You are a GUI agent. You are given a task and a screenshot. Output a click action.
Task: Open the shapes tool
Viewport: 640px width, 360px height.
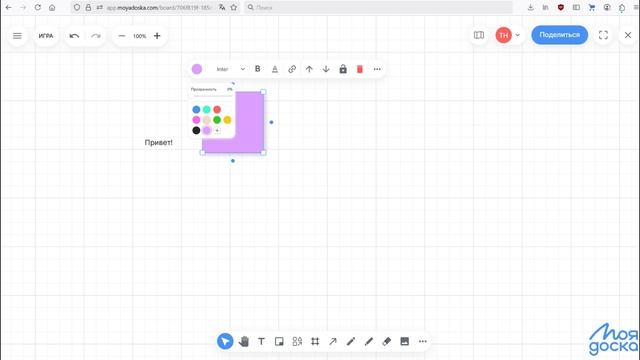coord(297,341)
